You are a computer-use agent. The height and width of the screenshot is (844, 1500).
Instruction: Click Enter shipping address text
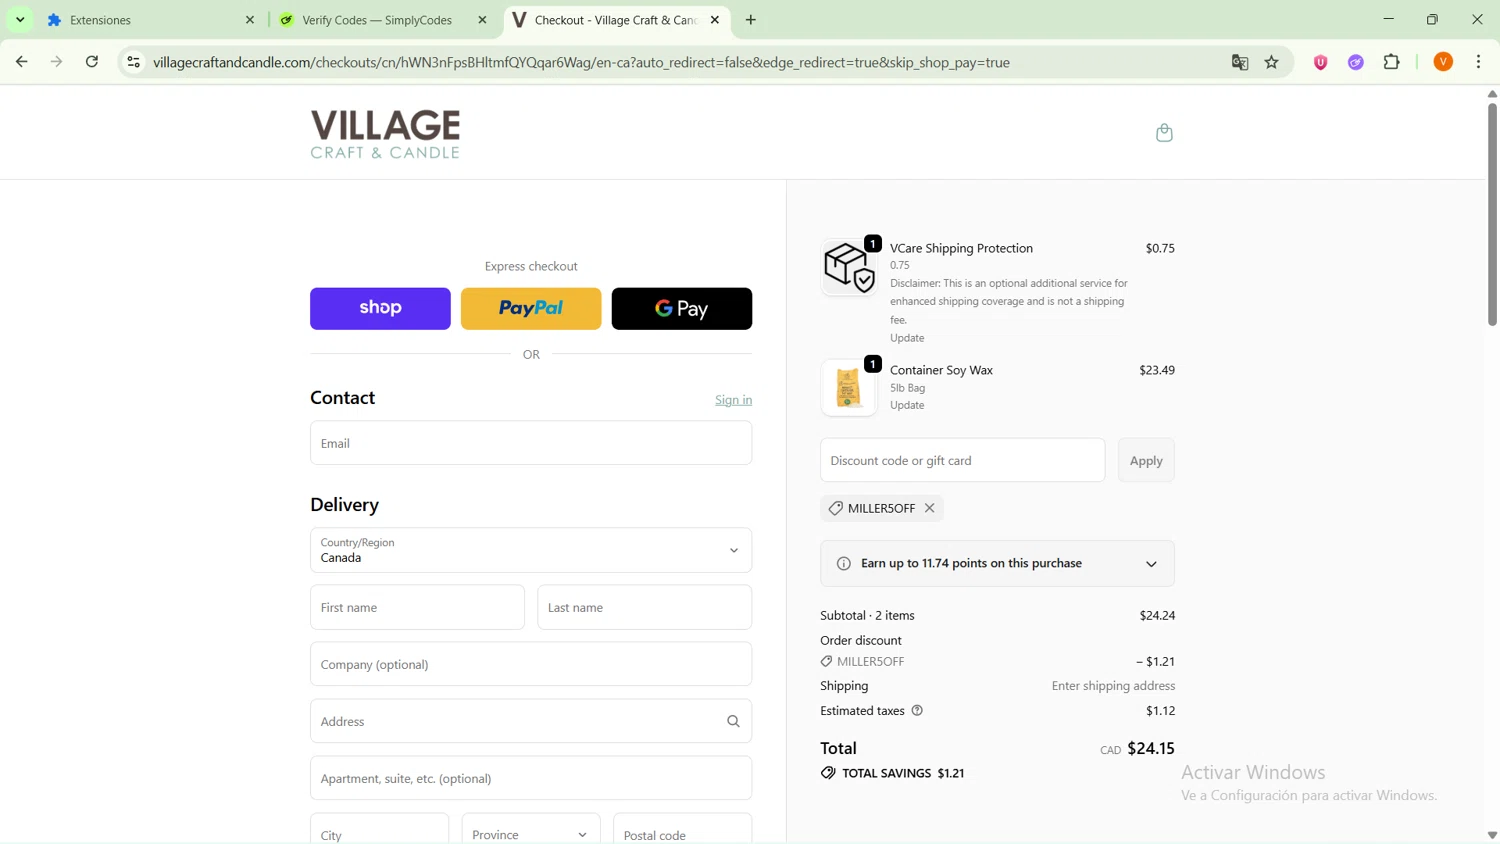(1113, 686)
